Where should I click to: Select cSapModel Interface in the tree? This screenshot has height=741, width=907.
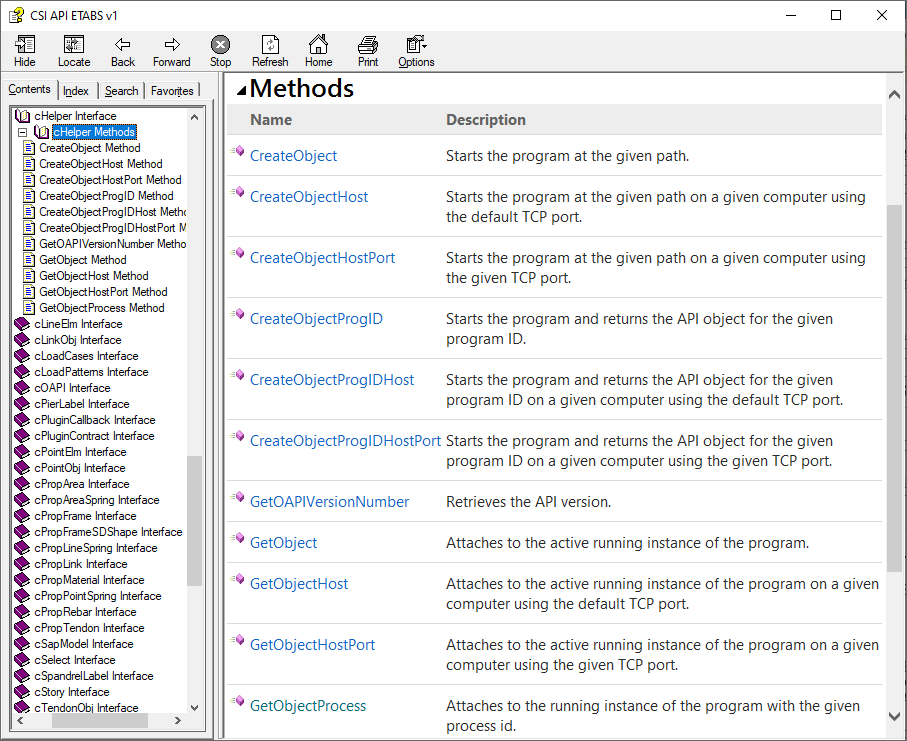[x=83, y=644]
